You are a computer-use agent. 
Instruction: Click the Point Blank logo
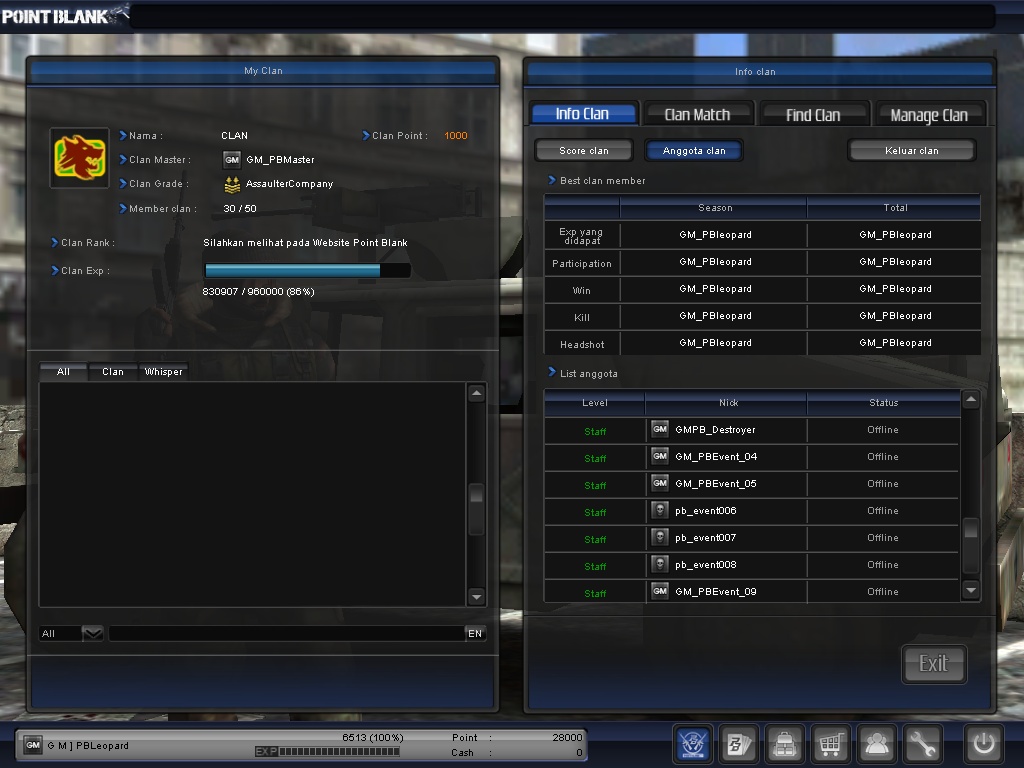point(65,16)
